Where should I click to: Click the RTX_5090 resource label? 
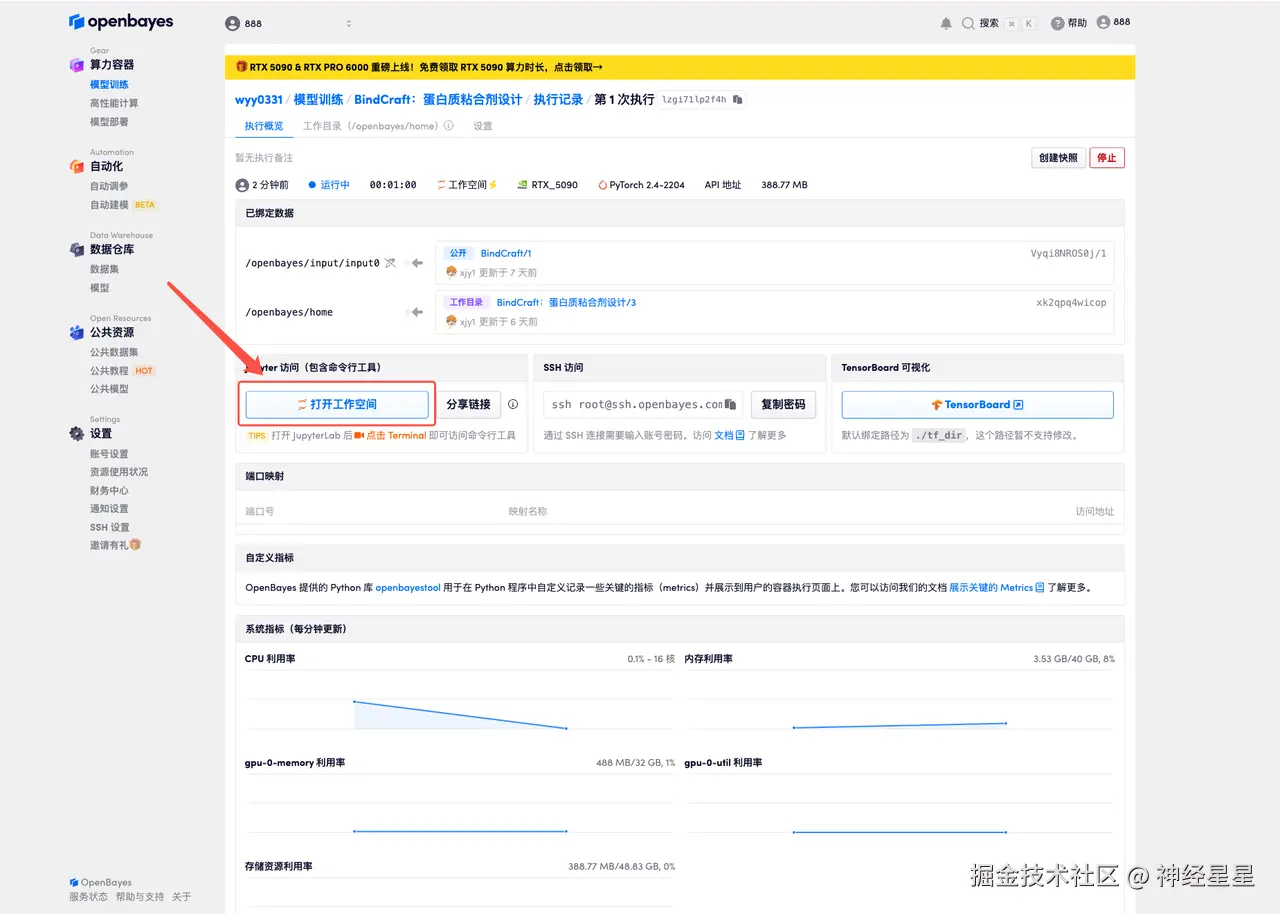pos(547,185)
